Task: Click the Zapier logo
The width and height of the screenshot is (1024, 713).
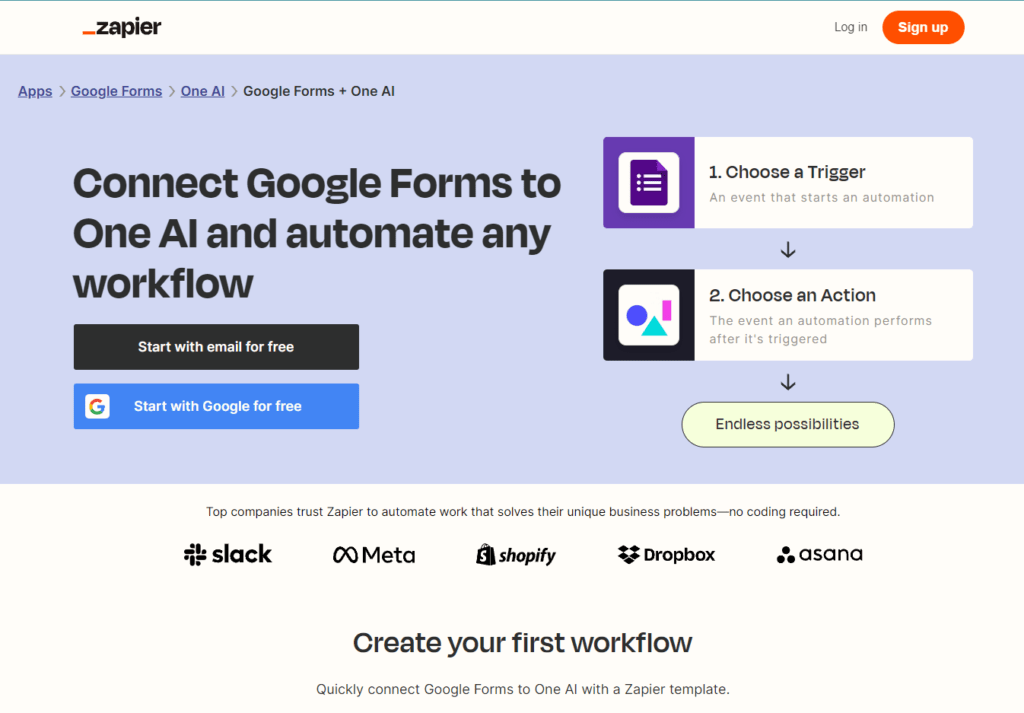Action: pos(122,28)
